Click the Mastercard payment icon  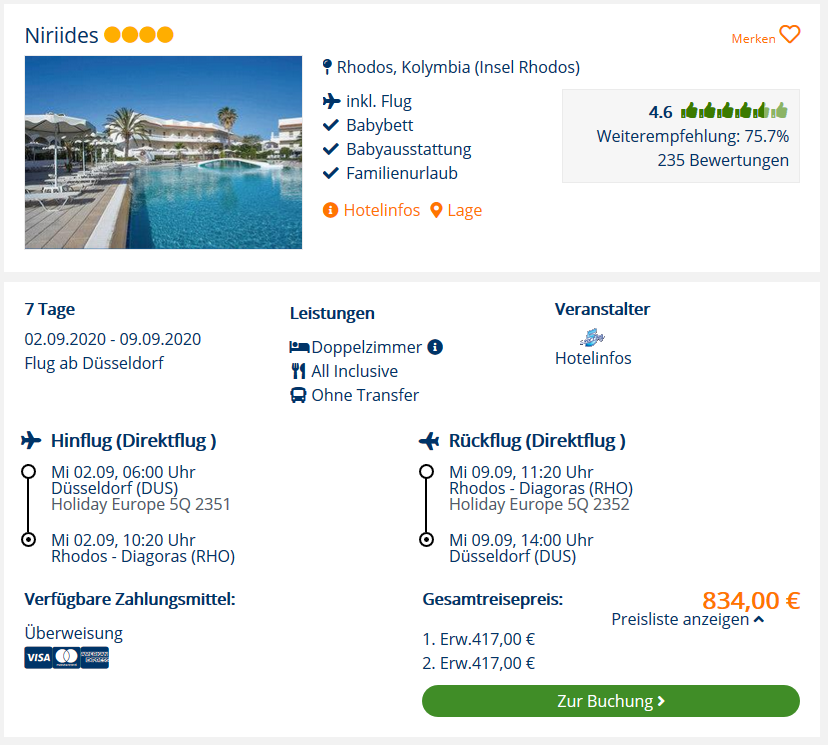67,657
